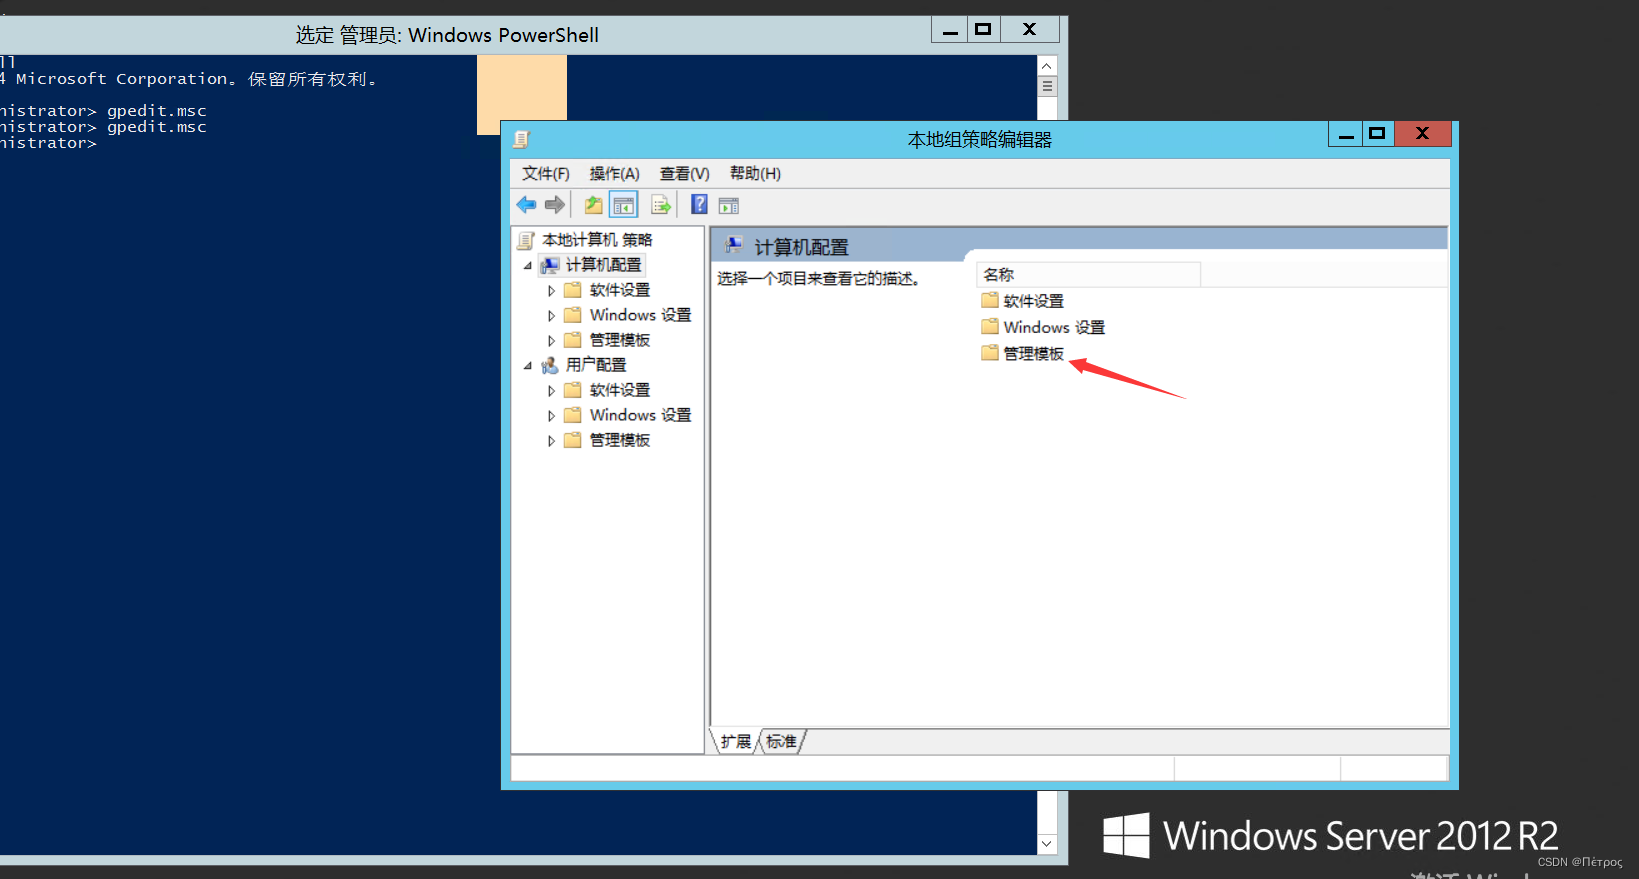Minimize the PowerShell window

(949, 30)
